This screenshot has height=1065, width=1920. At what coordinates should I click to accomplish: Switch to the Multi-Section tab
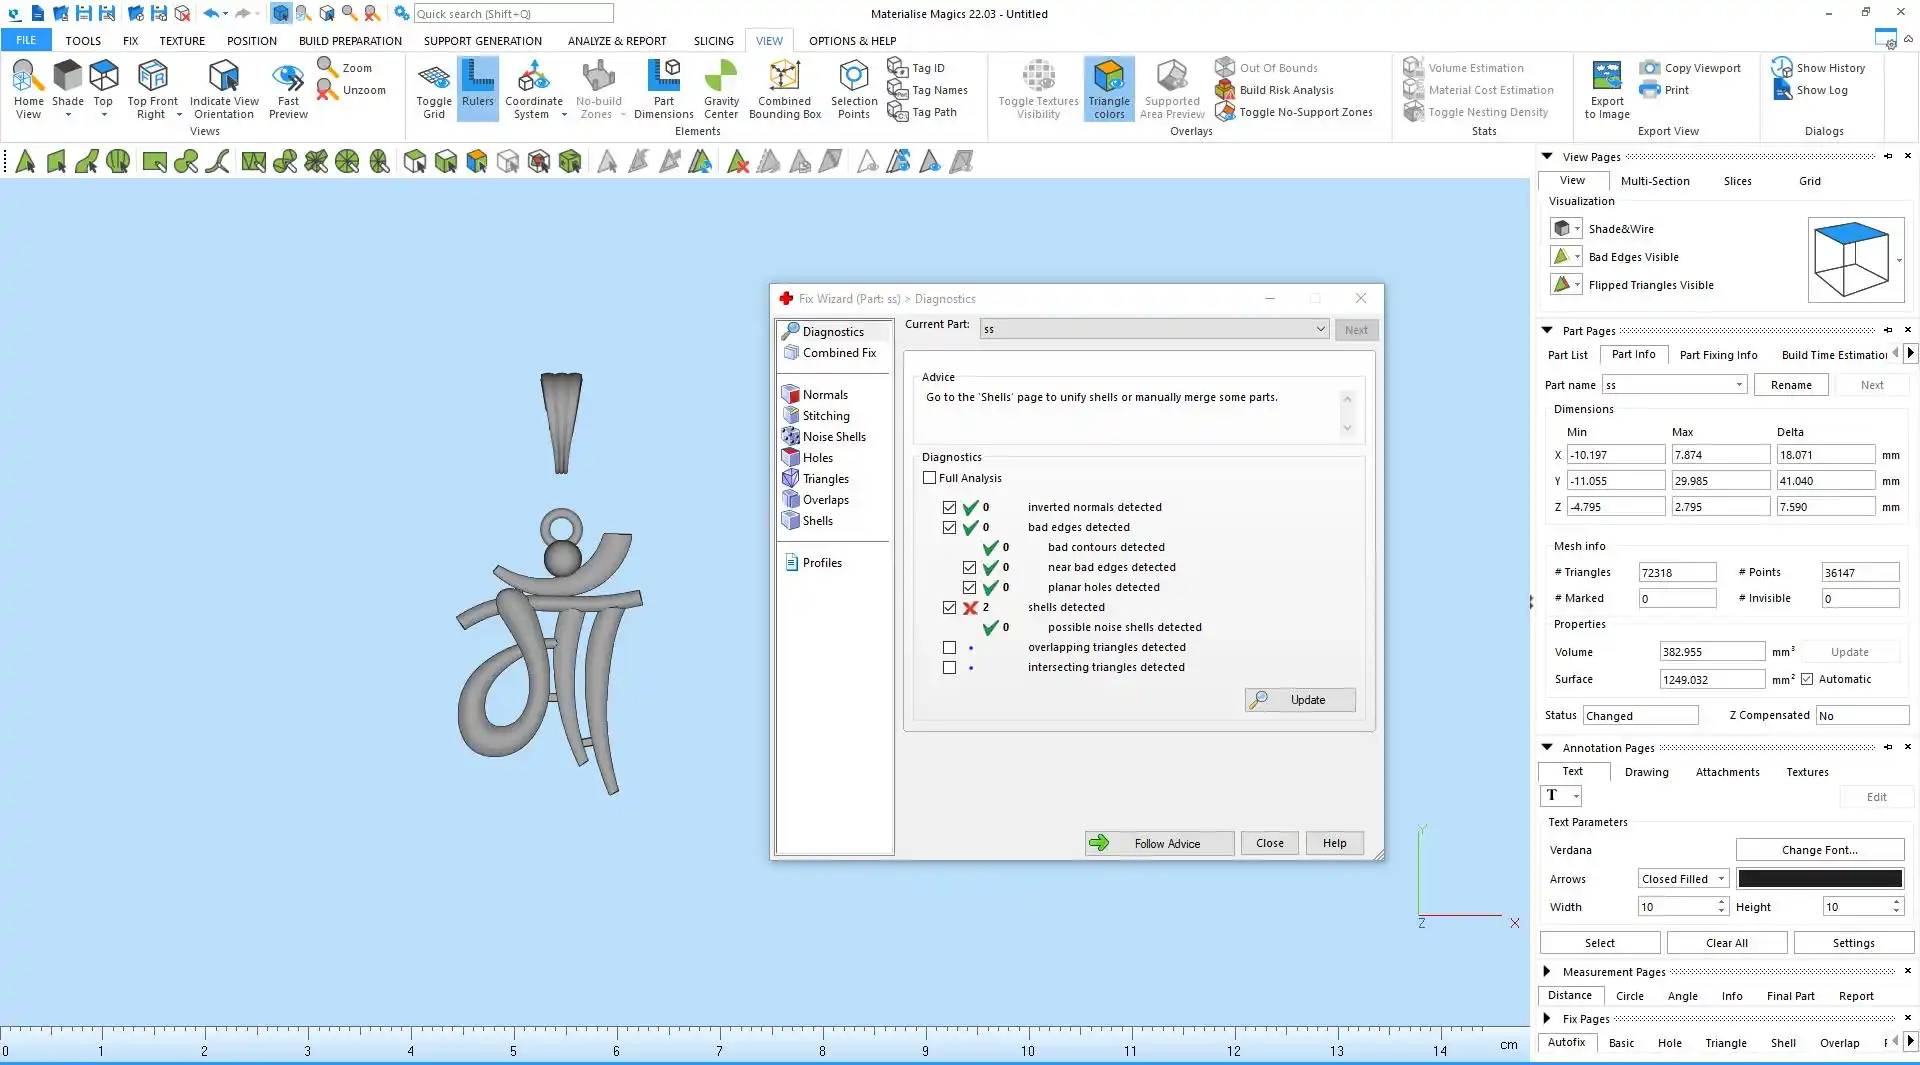(x=1654, y=181)
